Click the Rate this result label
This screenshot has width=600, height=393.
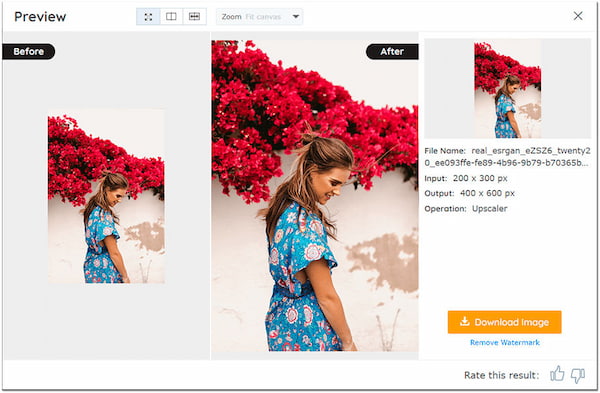[x=501, y=375]
